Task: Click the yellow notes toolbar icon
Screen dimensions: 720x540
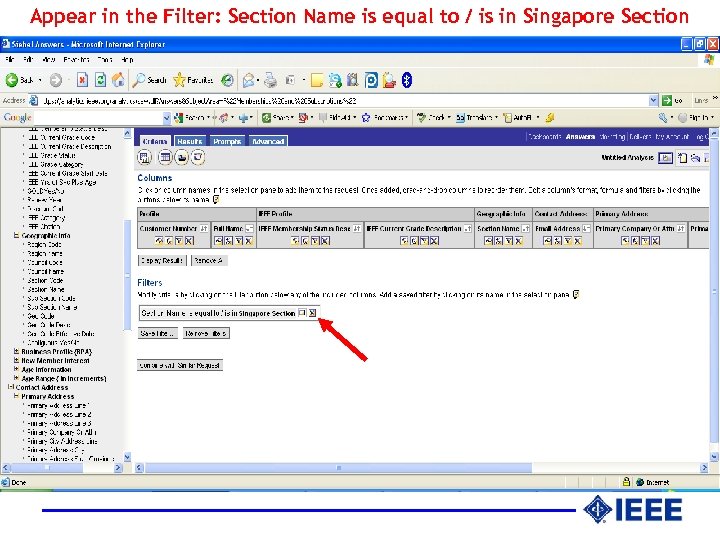Action: click(316, 80)
